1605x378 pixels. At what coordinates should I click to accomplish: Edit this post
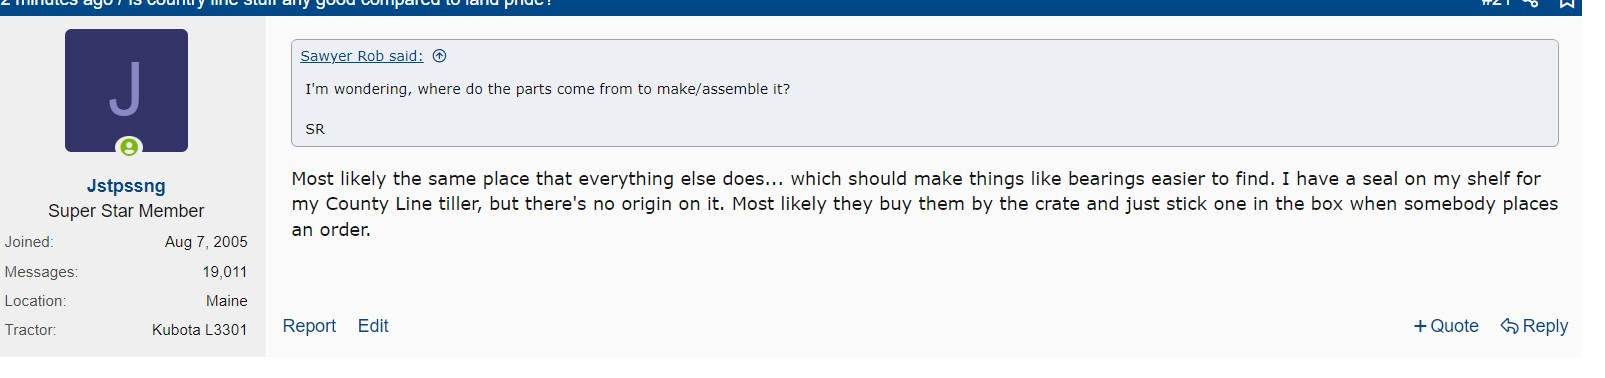[373, 326]
